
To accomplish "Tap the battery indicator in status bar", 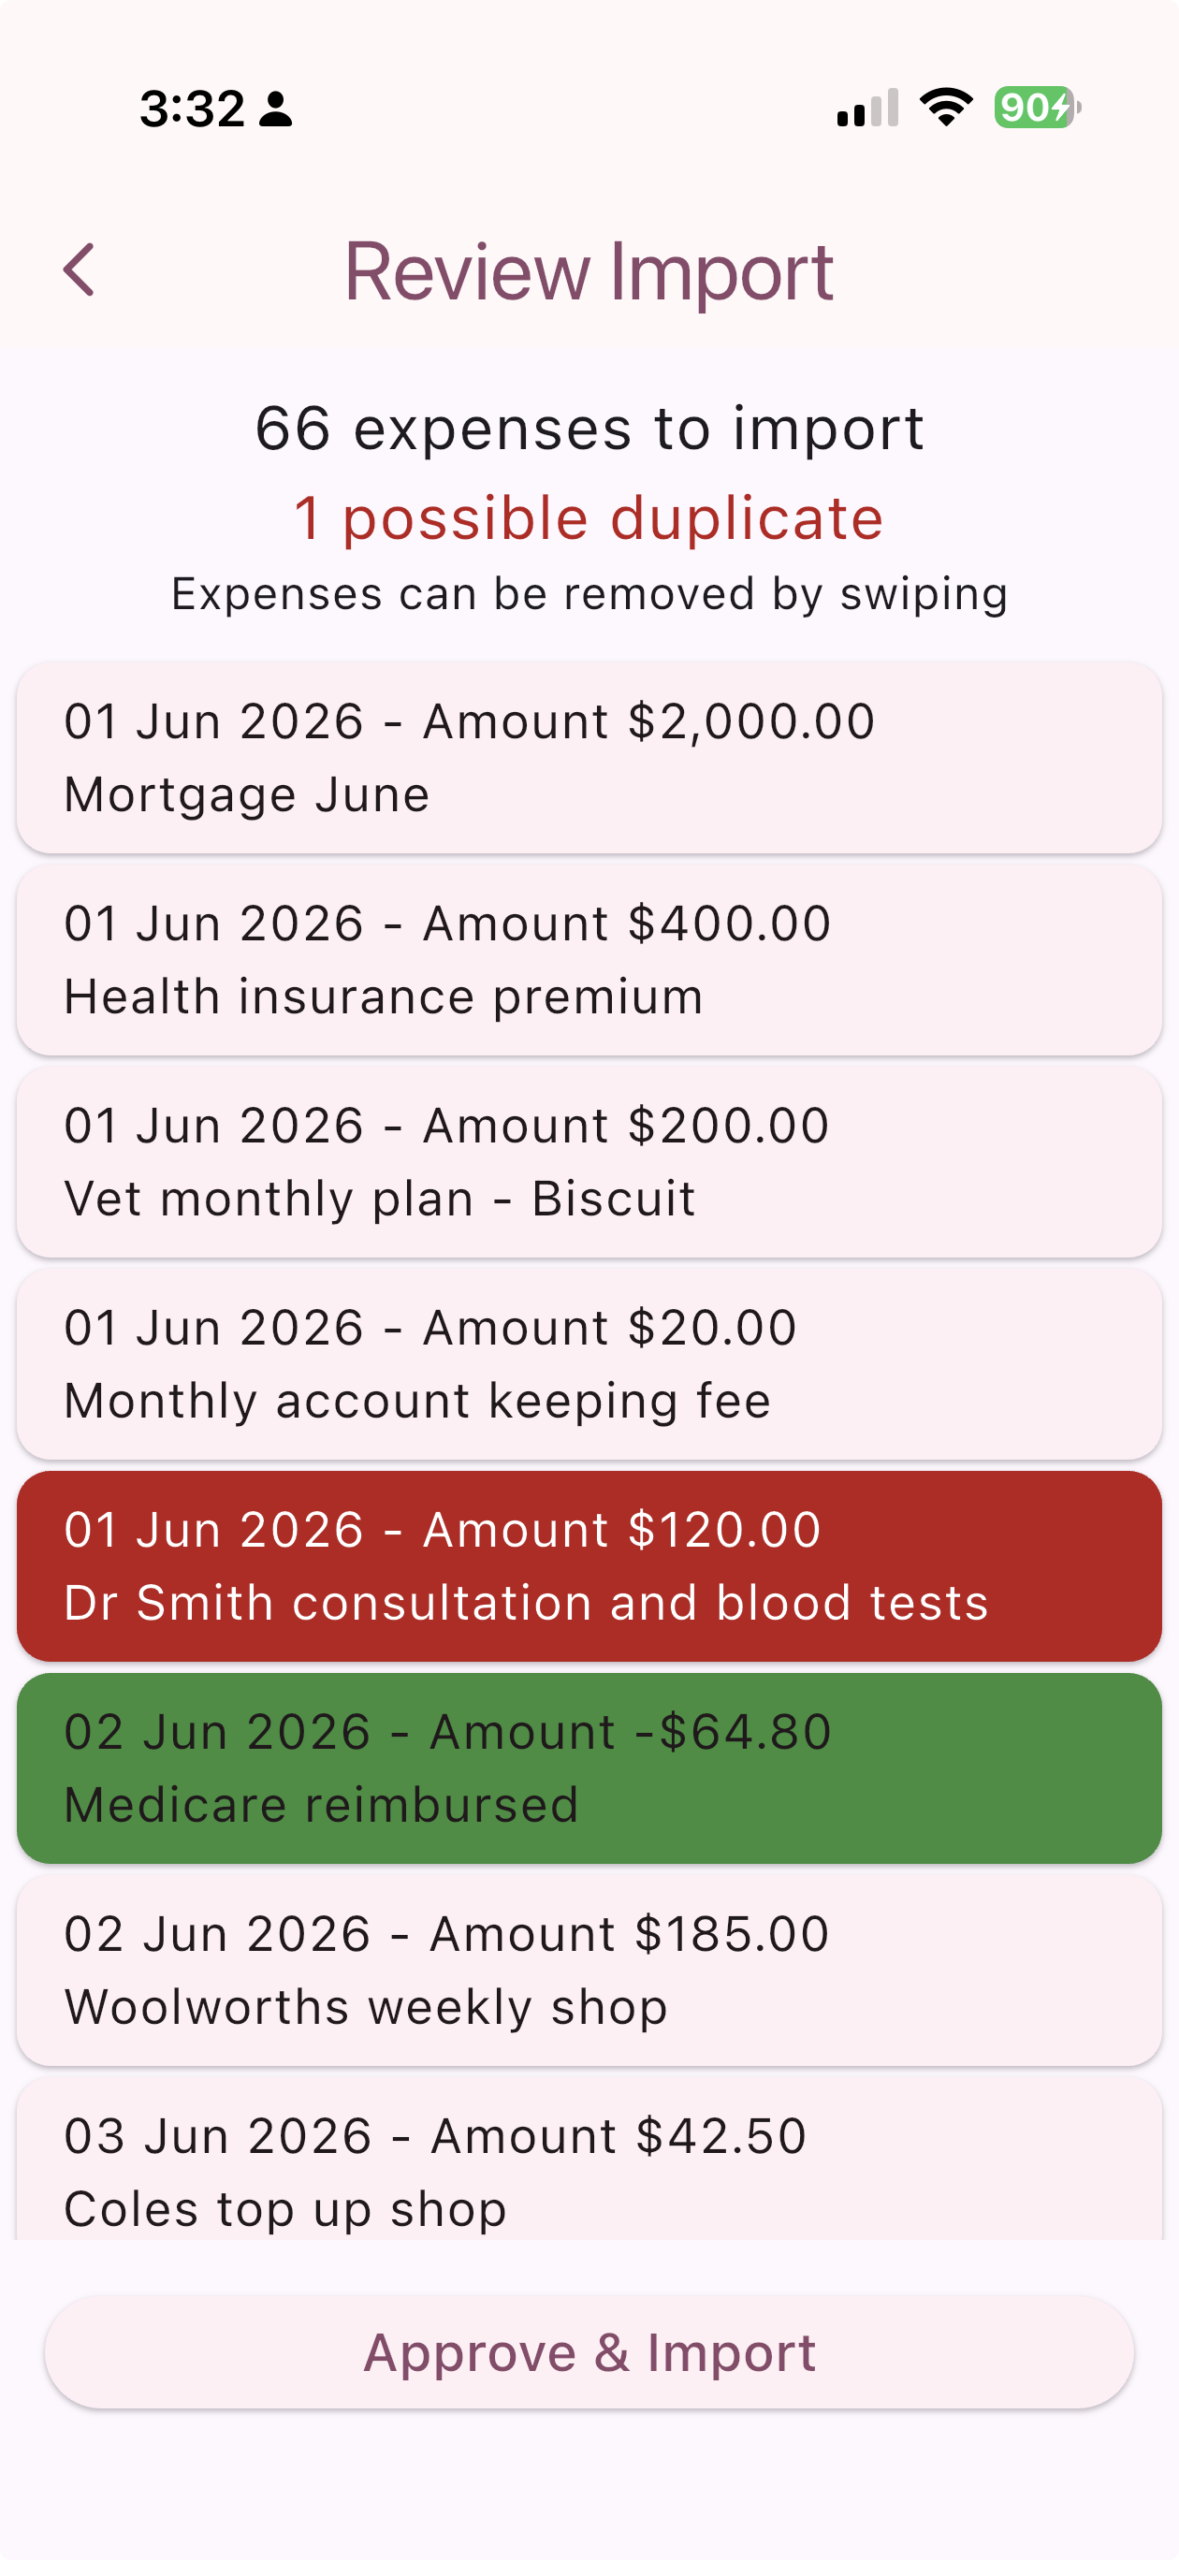I will (x=1037, y=107).
